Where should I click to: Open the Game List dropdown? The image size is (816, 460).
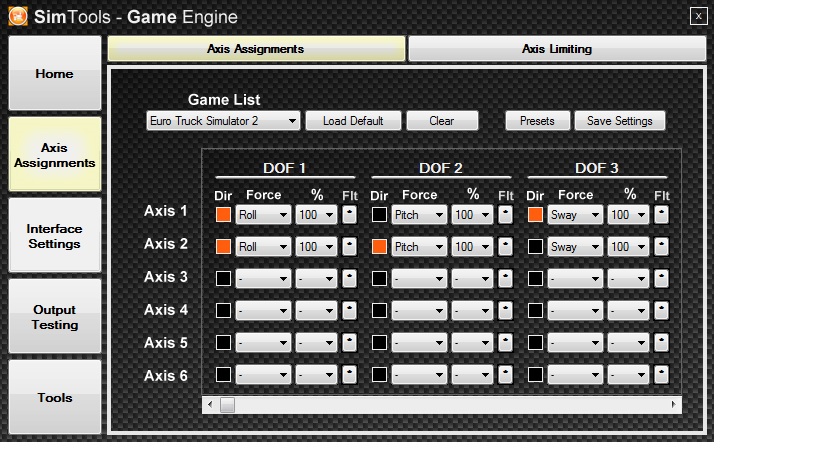[x=222, y=121]
